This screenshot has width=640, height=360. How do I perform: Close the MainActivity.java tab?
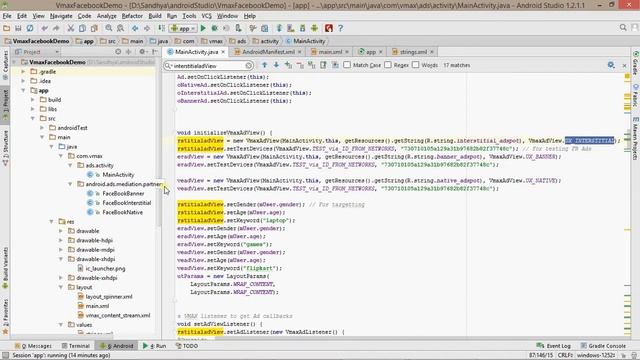pos(223,52)
